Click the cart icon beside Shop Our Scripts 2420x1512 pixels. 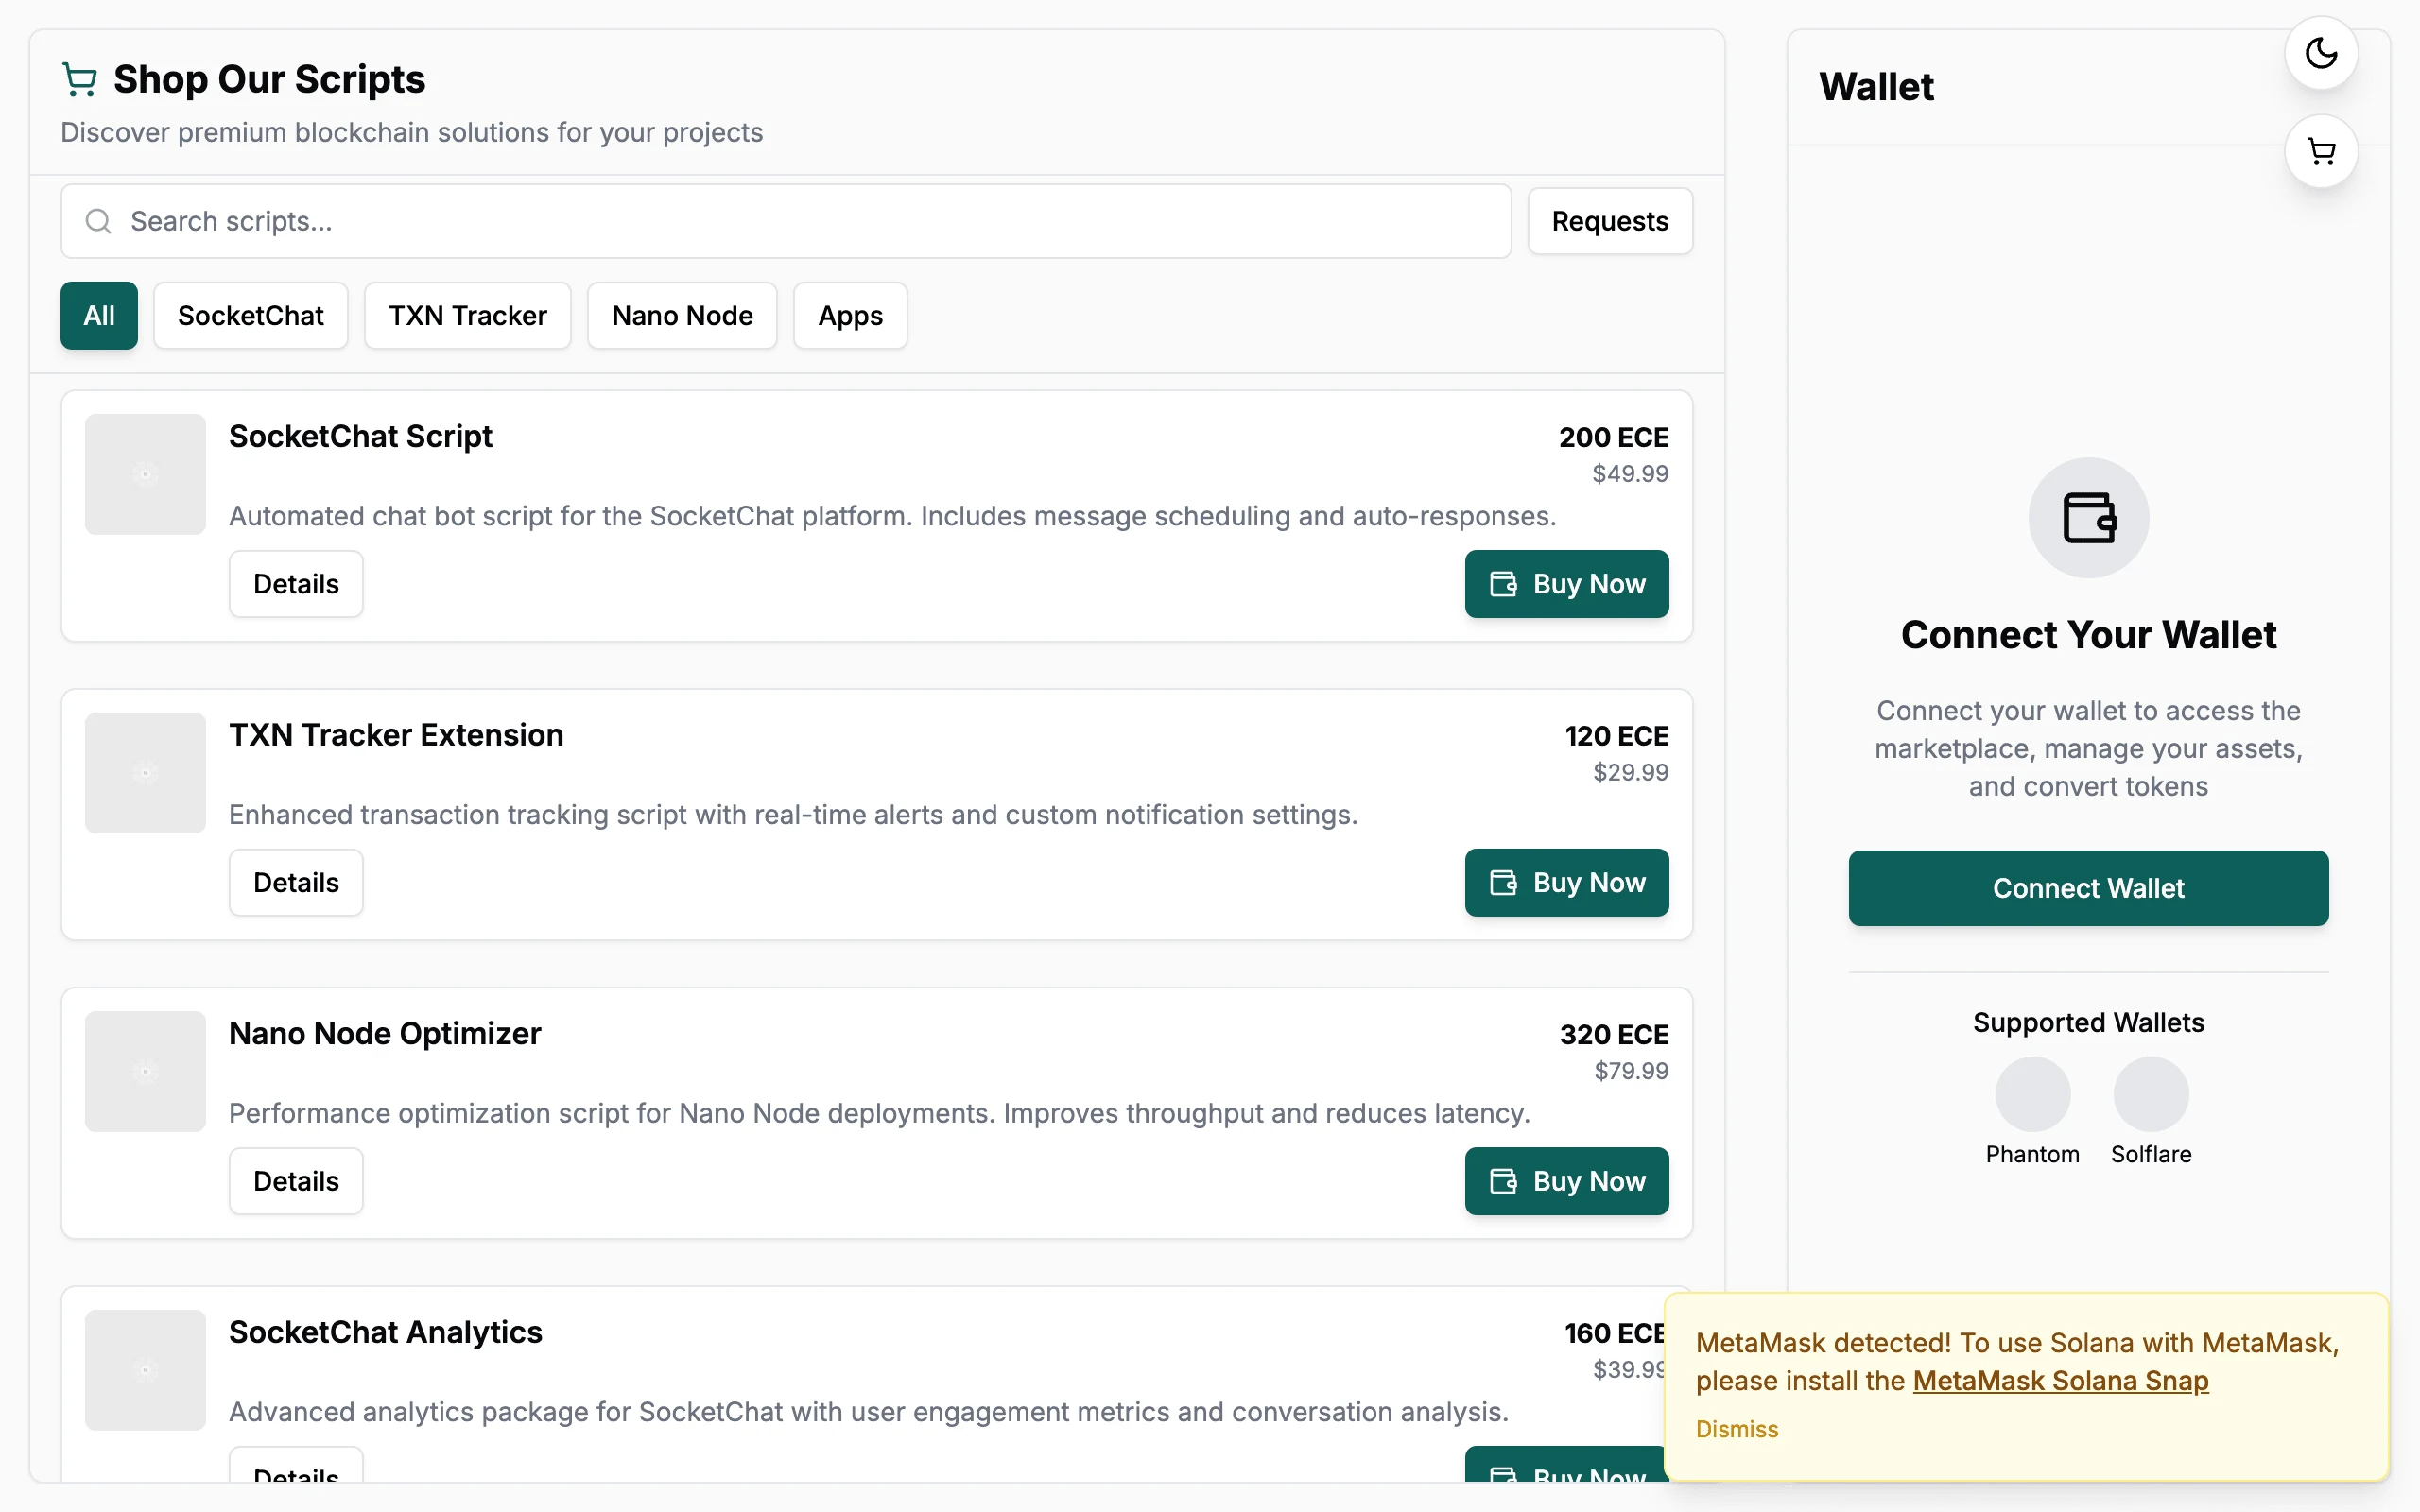click(x=80, y=80)
